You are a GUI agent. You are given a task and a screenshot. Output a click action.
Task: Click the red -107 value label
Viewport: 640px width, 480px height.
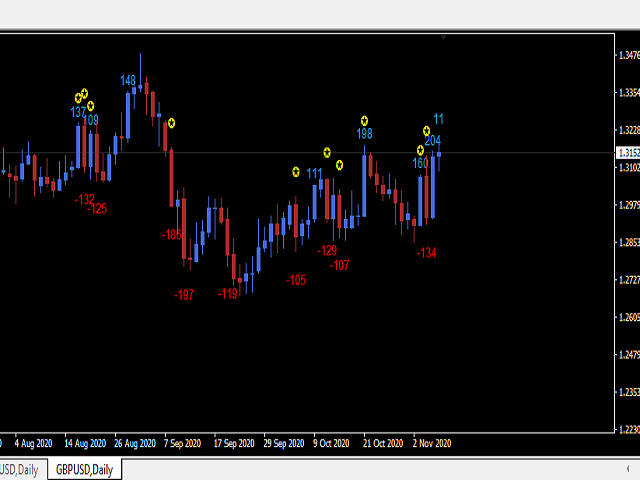[x=340, y=265]
